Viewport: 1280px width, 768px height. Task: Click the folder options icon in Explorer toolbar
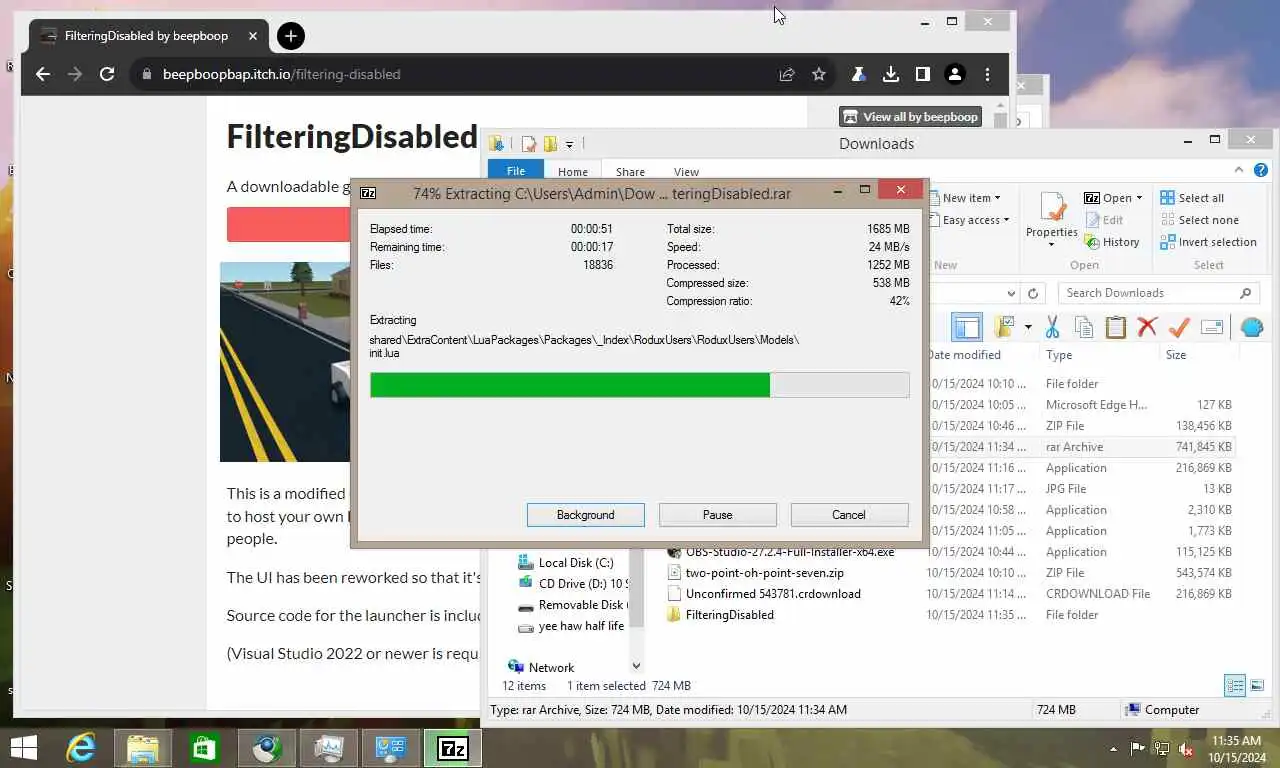coord(1003,327)
